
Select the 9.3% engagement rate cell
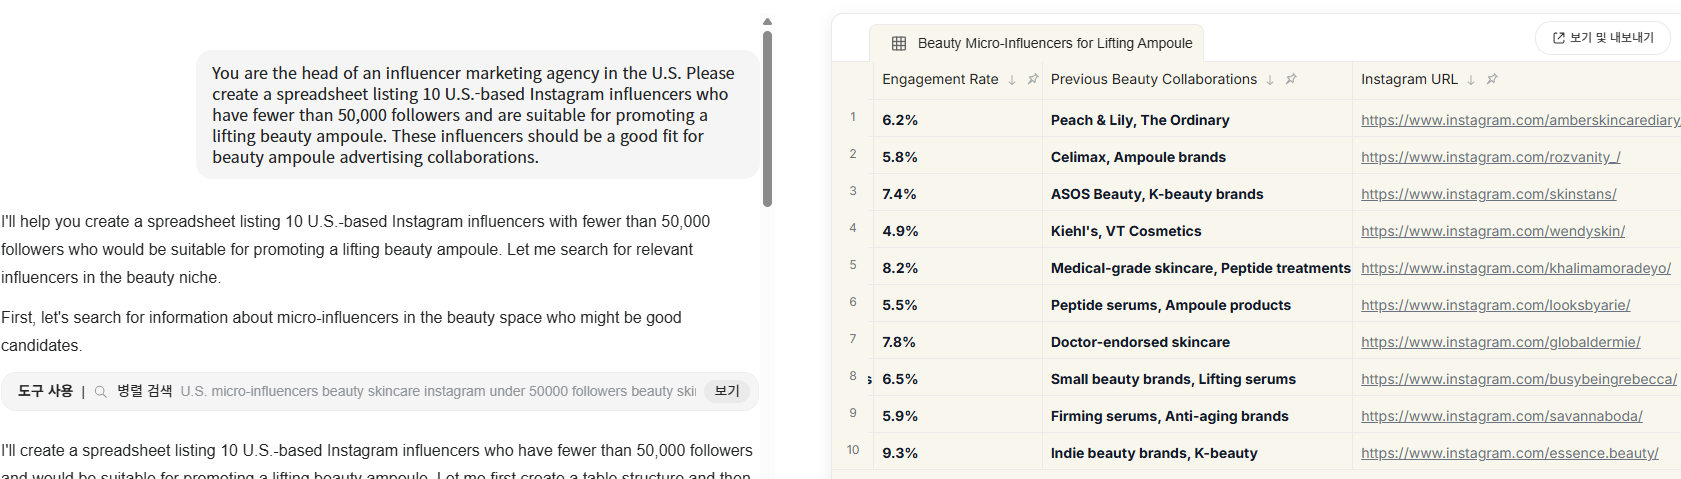click(900, 453)
